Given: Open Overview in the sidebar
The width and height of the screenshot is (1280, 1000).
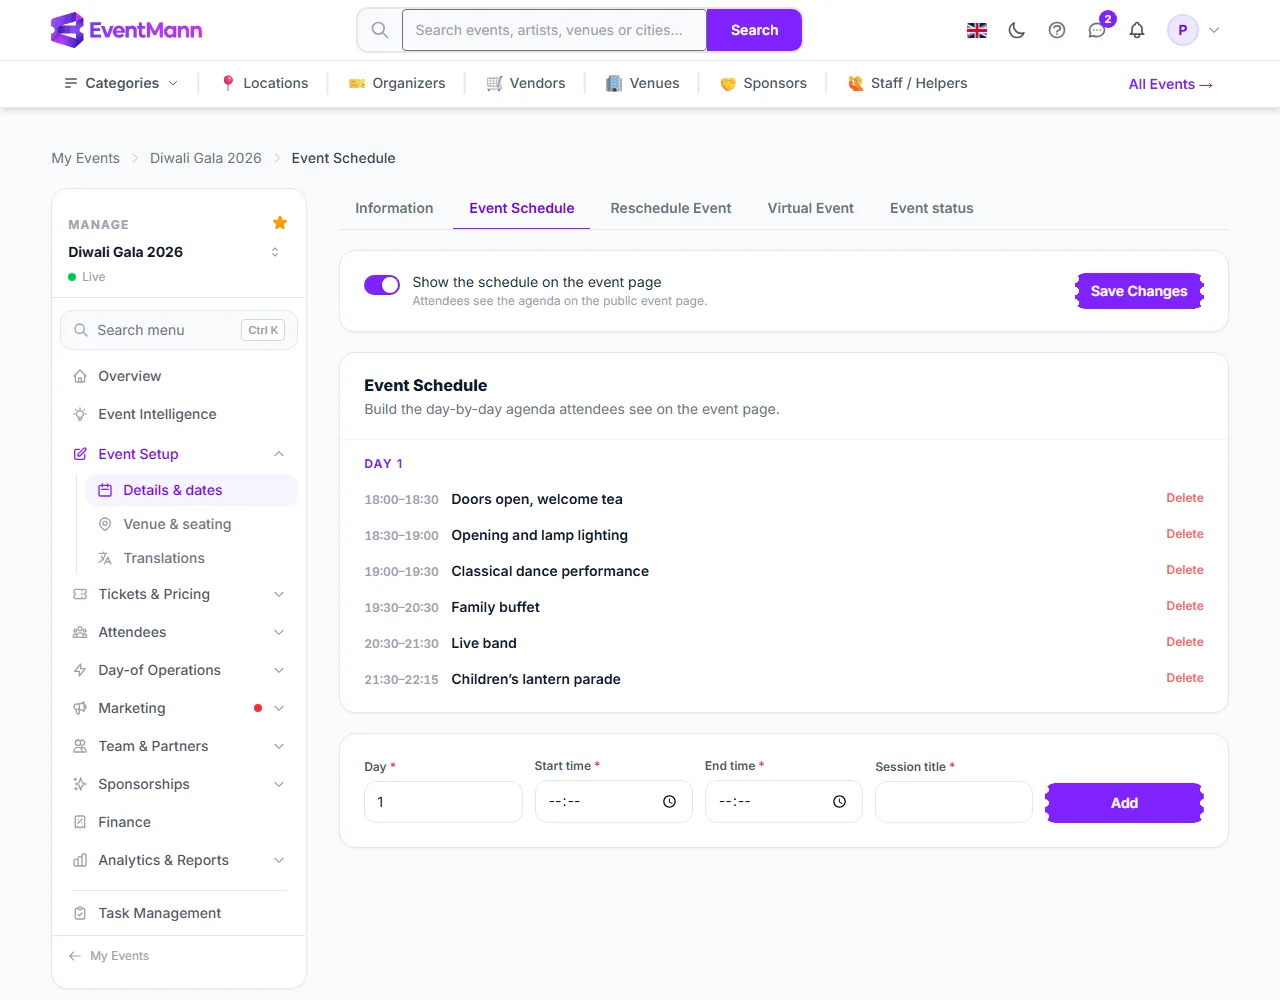Looking at the screenshot, I should 179,376.
